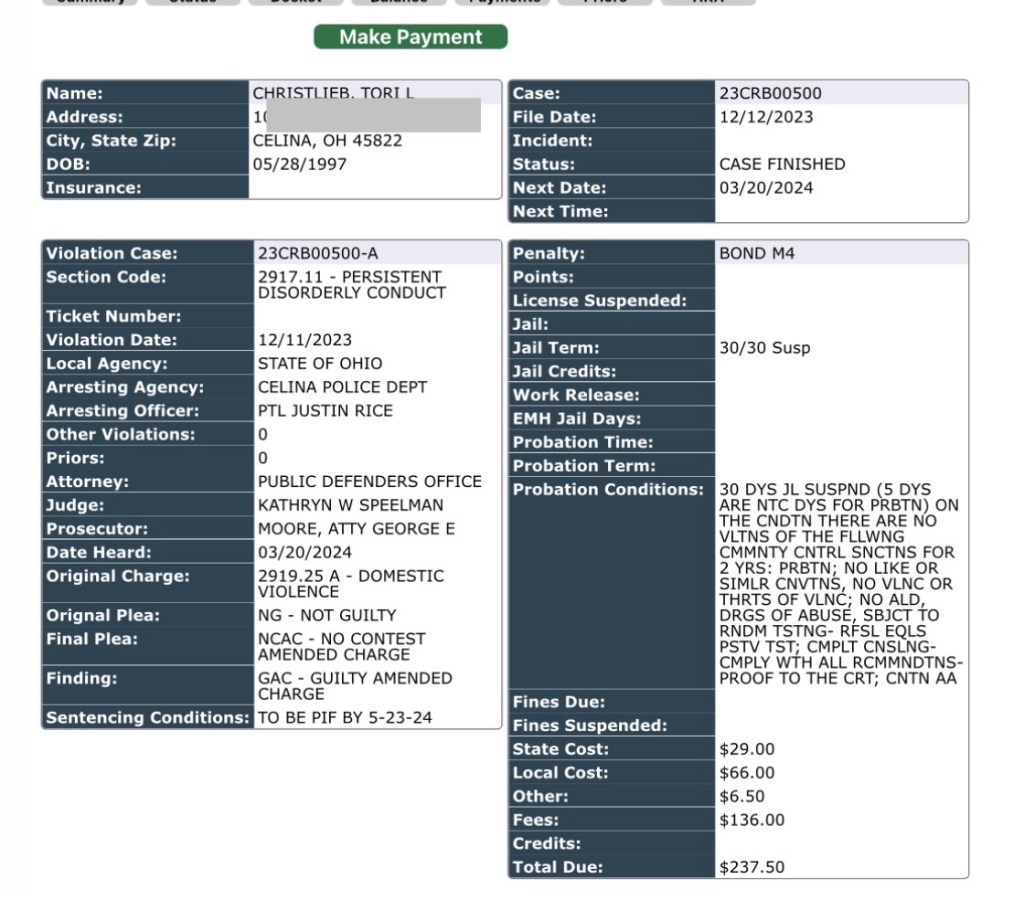Click the Fees amount $136.00

[752, 821]
